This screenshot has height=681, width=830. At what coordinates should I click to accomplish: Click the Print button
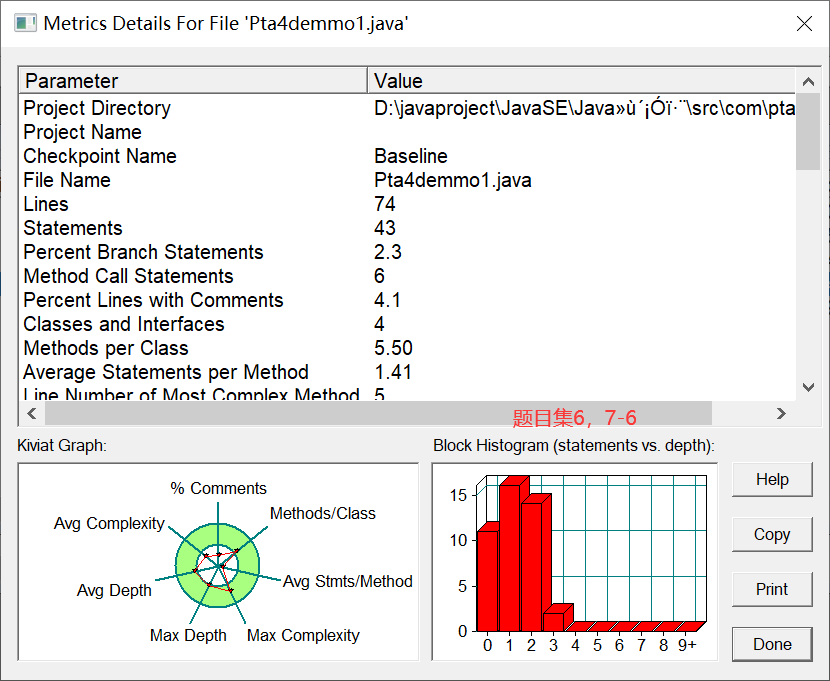coord(772,589)
